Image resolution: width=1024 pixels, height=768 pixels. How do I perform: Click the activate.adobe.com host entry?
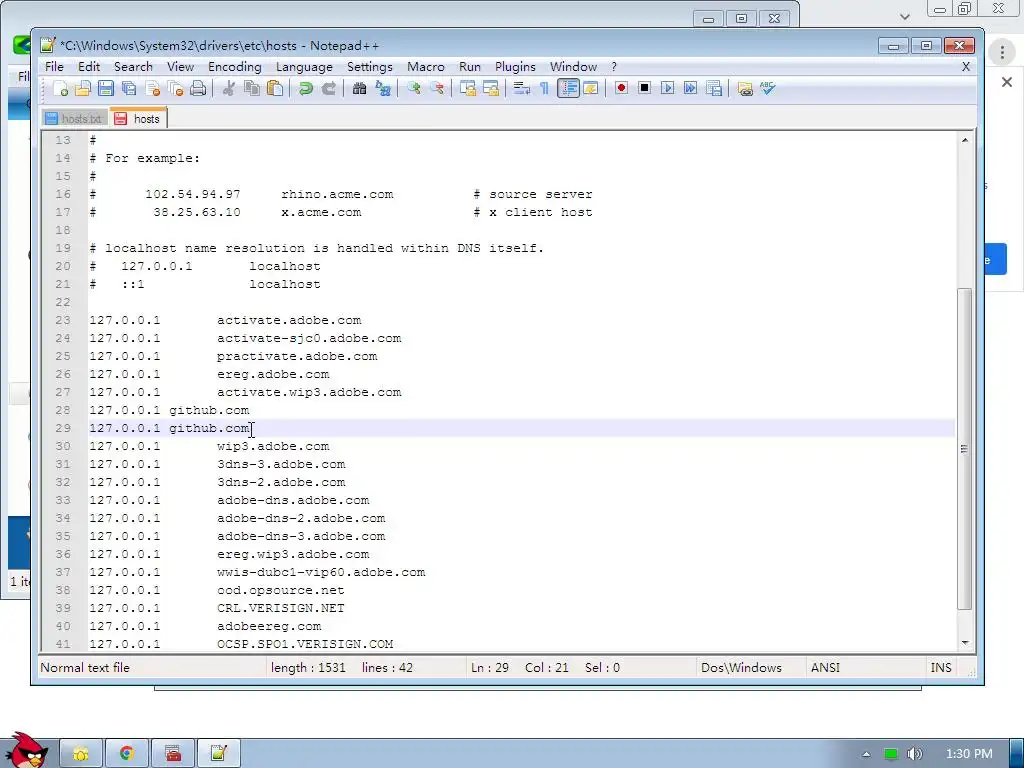pos(289,320)
